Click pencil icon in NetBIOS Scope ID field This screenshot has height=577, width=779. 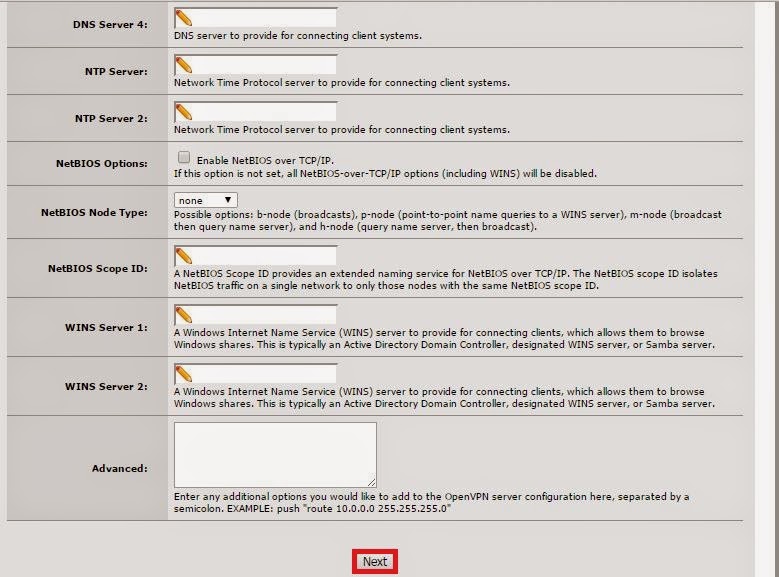point(184,256)
